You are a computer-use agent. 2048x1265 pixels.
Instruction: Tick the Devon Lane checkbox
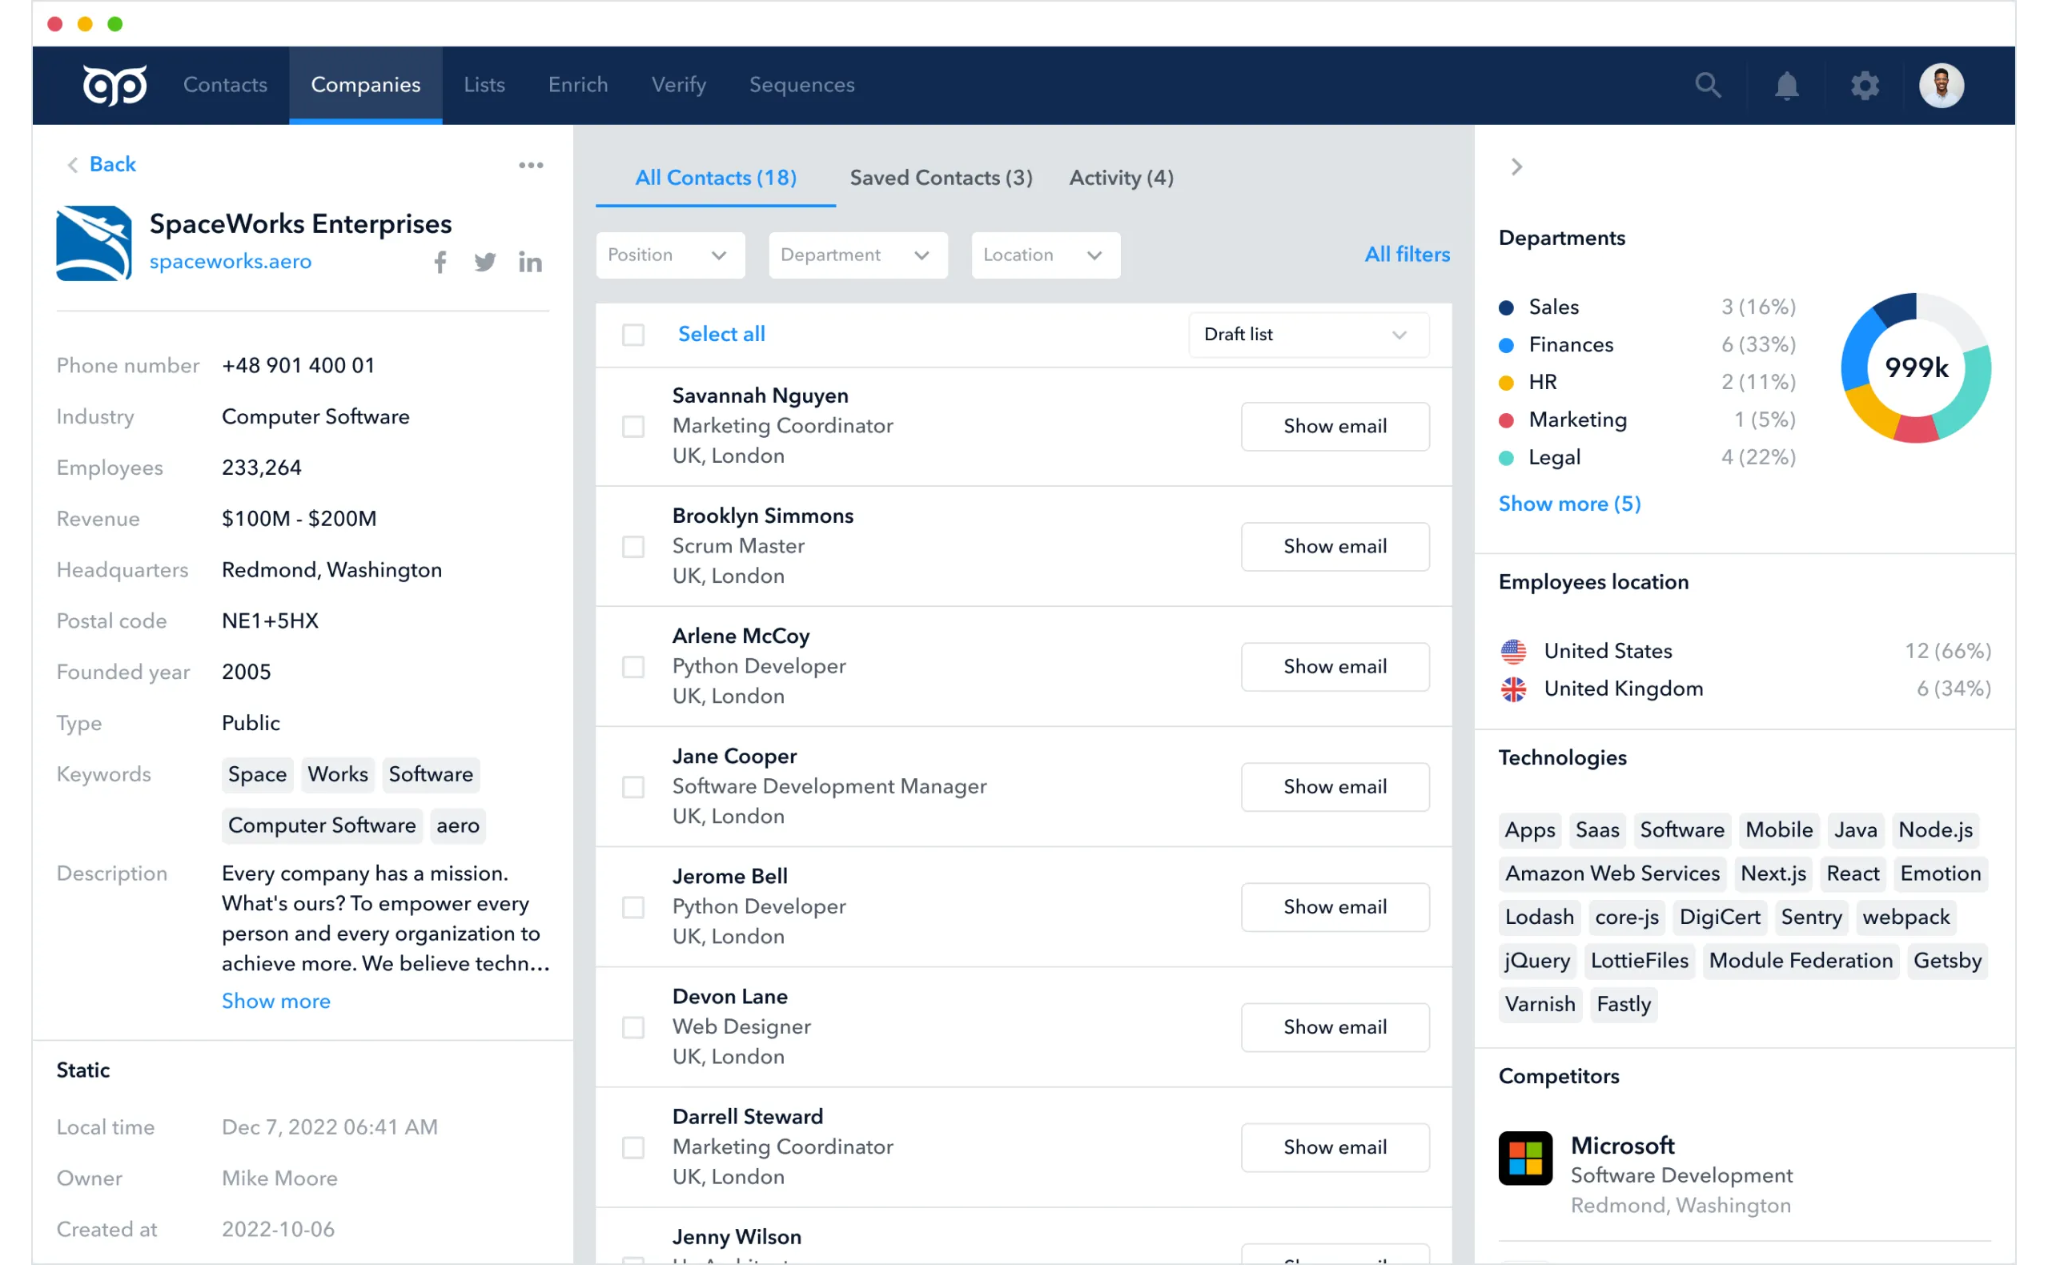pos(633,1027)
